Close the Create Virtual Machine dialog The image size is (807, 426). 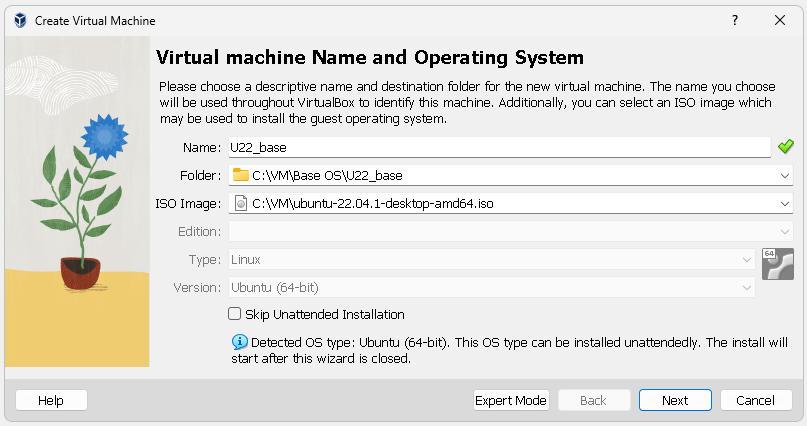[780, 21]
